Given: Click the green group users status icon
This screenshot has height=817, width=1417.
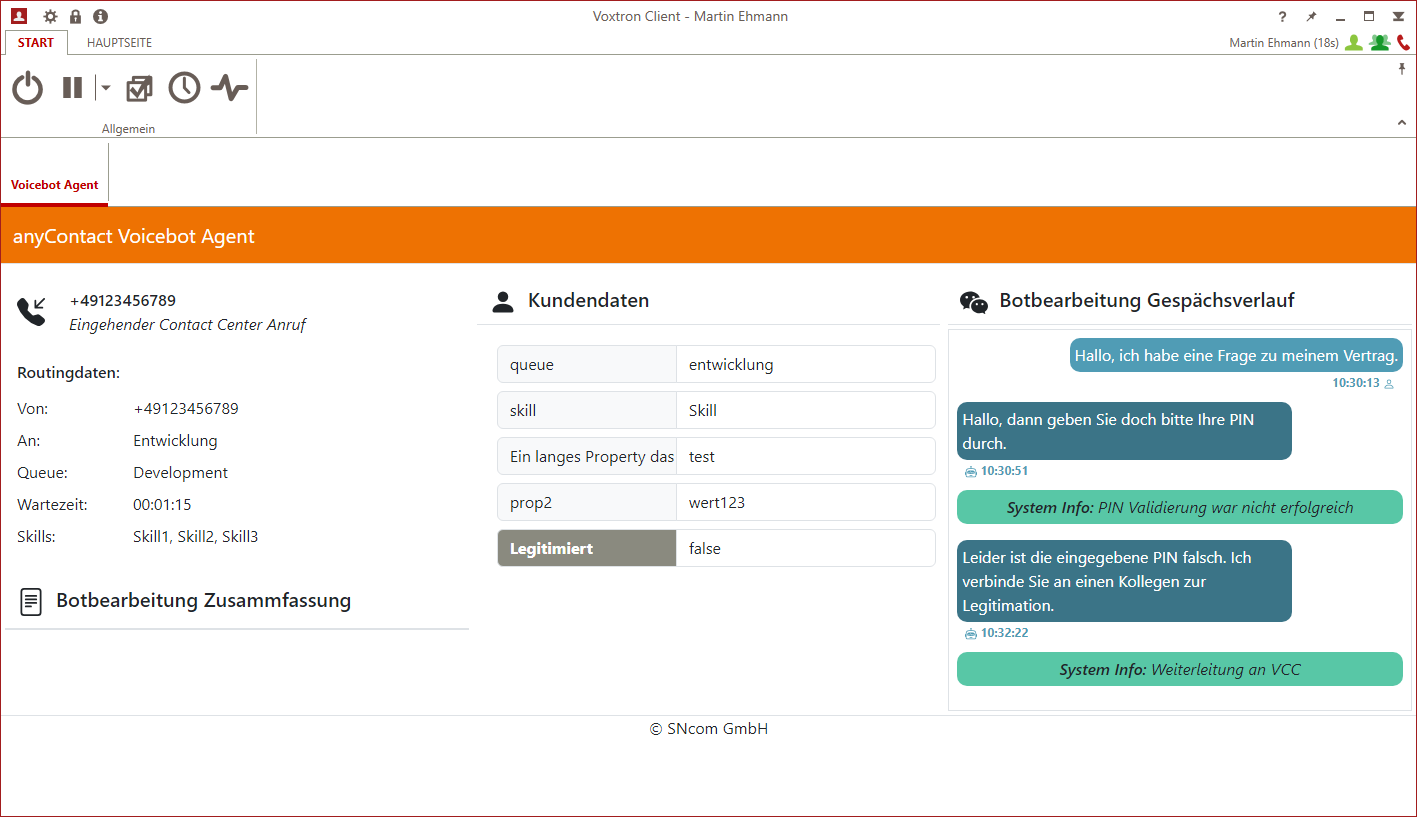Looking at the screenshot, I should 1380,43.
